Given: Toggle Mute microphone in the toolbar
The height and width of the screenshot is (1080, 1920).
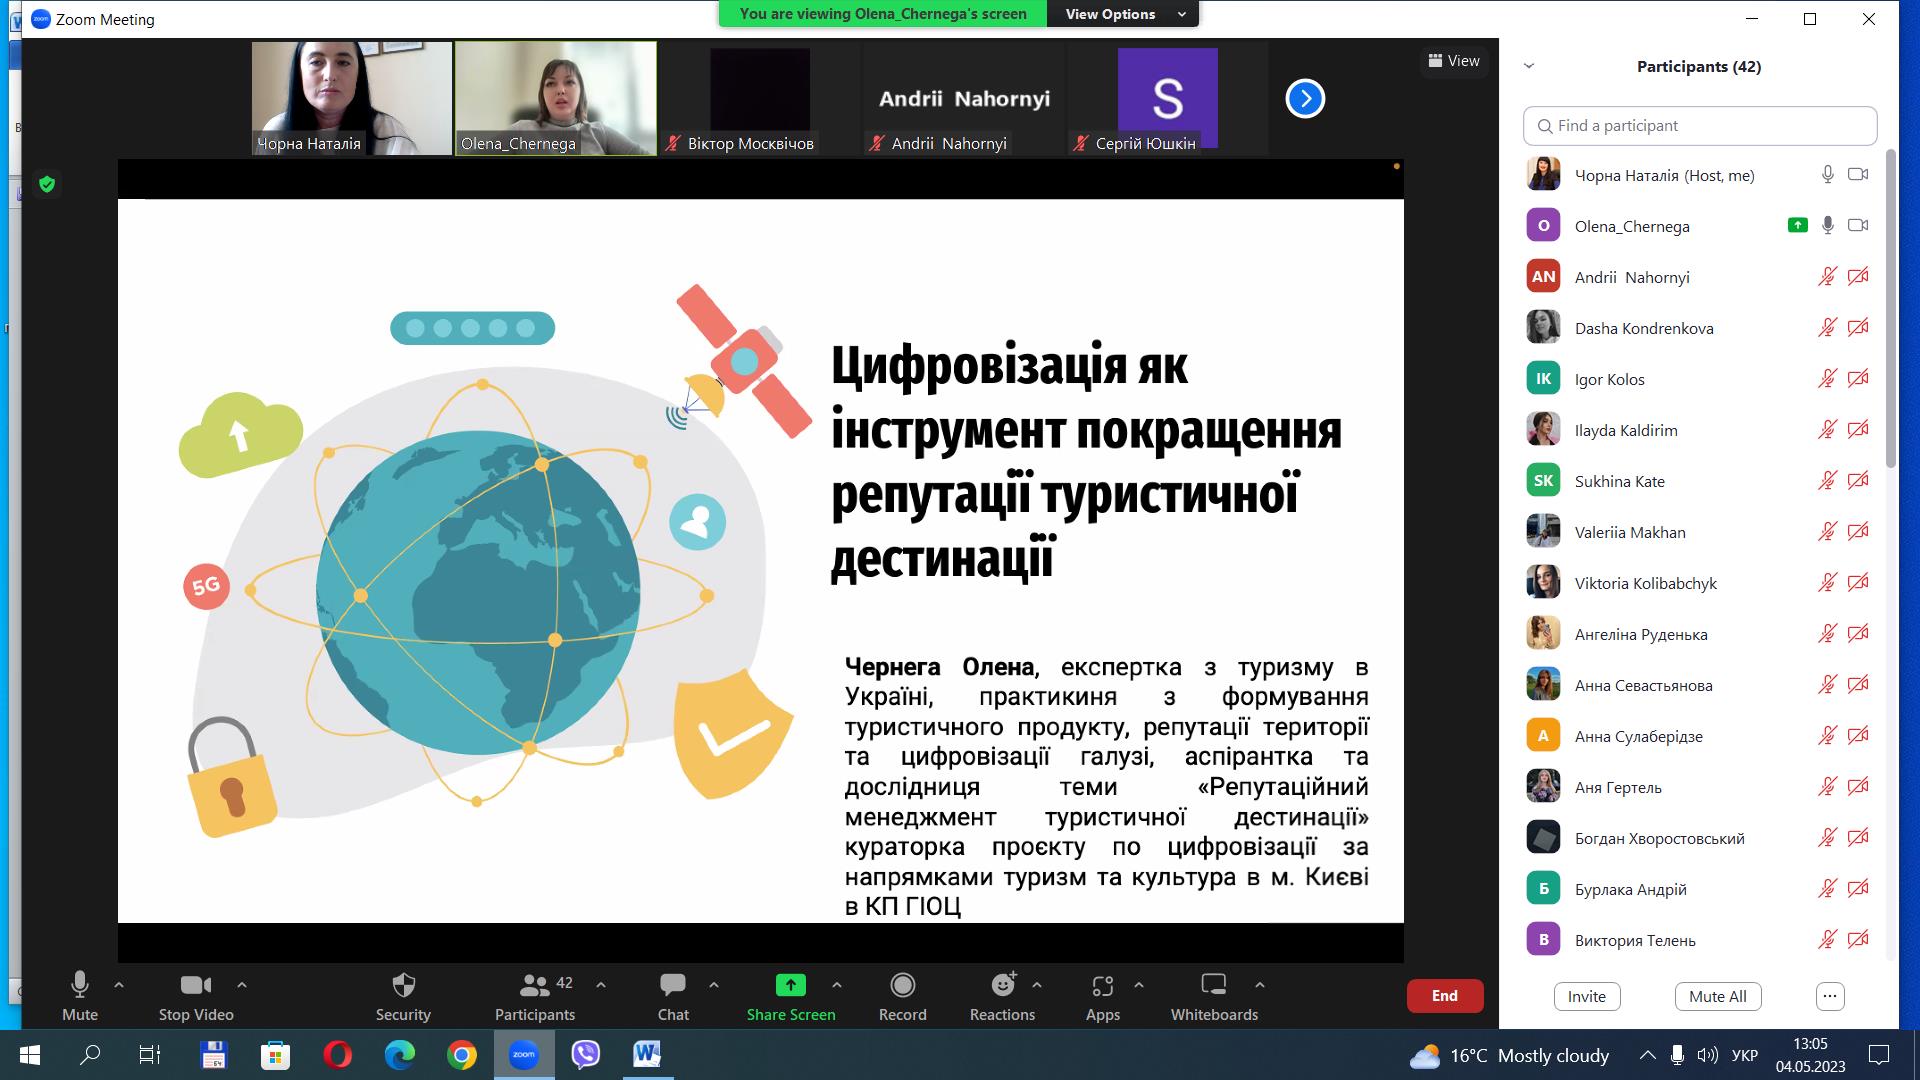Looking at the screenshot, I should coord(80,996).
